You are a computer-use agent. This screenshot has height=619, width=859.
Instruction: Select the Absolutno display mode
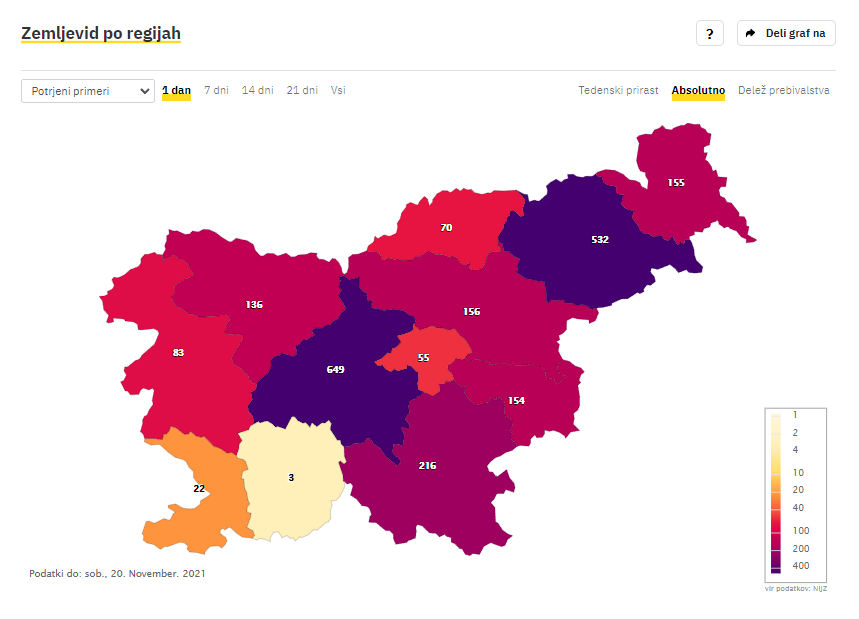tap(698, 90)
